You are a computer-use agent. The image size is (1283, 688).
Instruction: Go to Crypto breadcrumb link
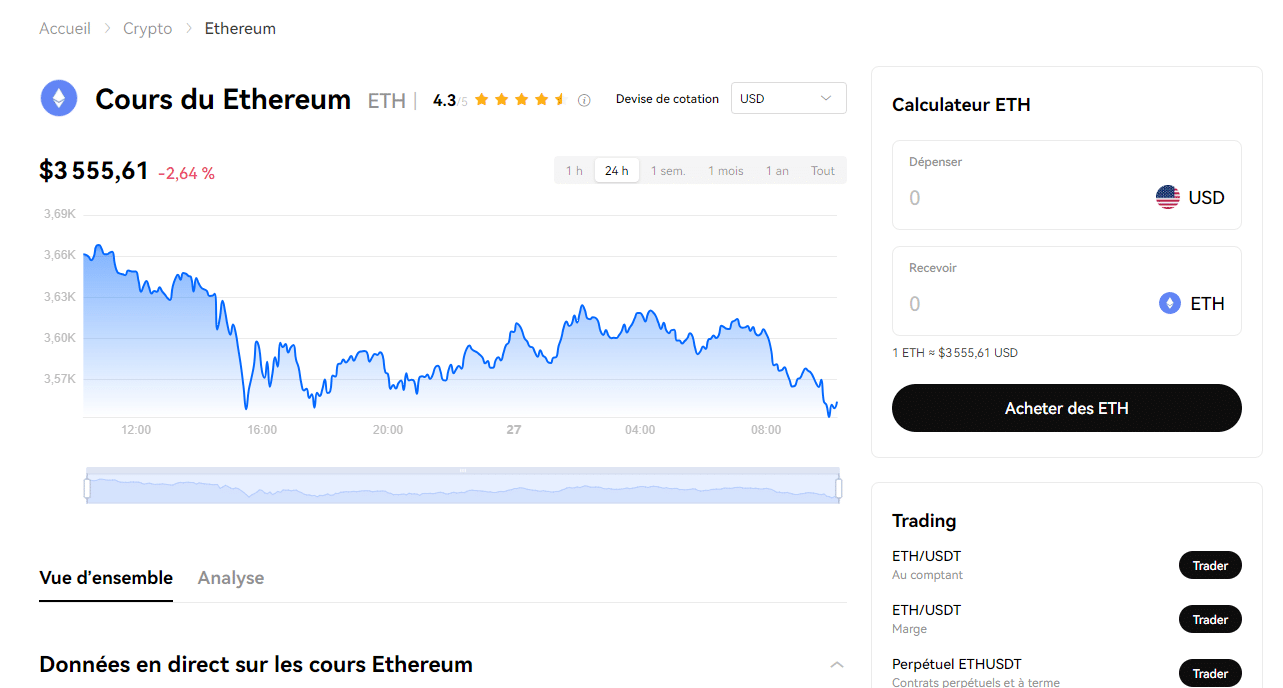(x=148, y=28)
